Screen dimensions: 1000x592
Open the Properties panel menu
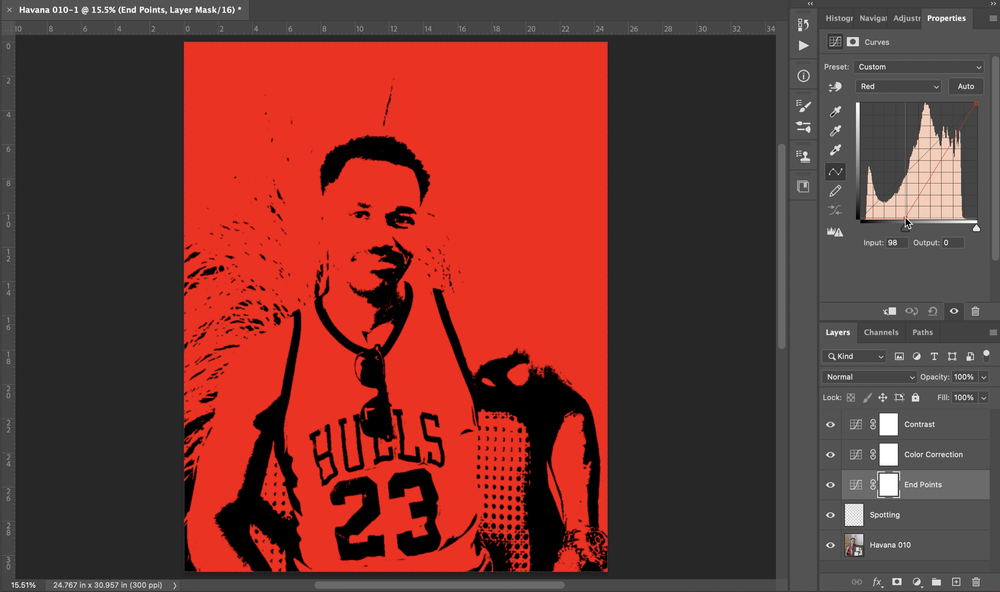tap(993, 18)
